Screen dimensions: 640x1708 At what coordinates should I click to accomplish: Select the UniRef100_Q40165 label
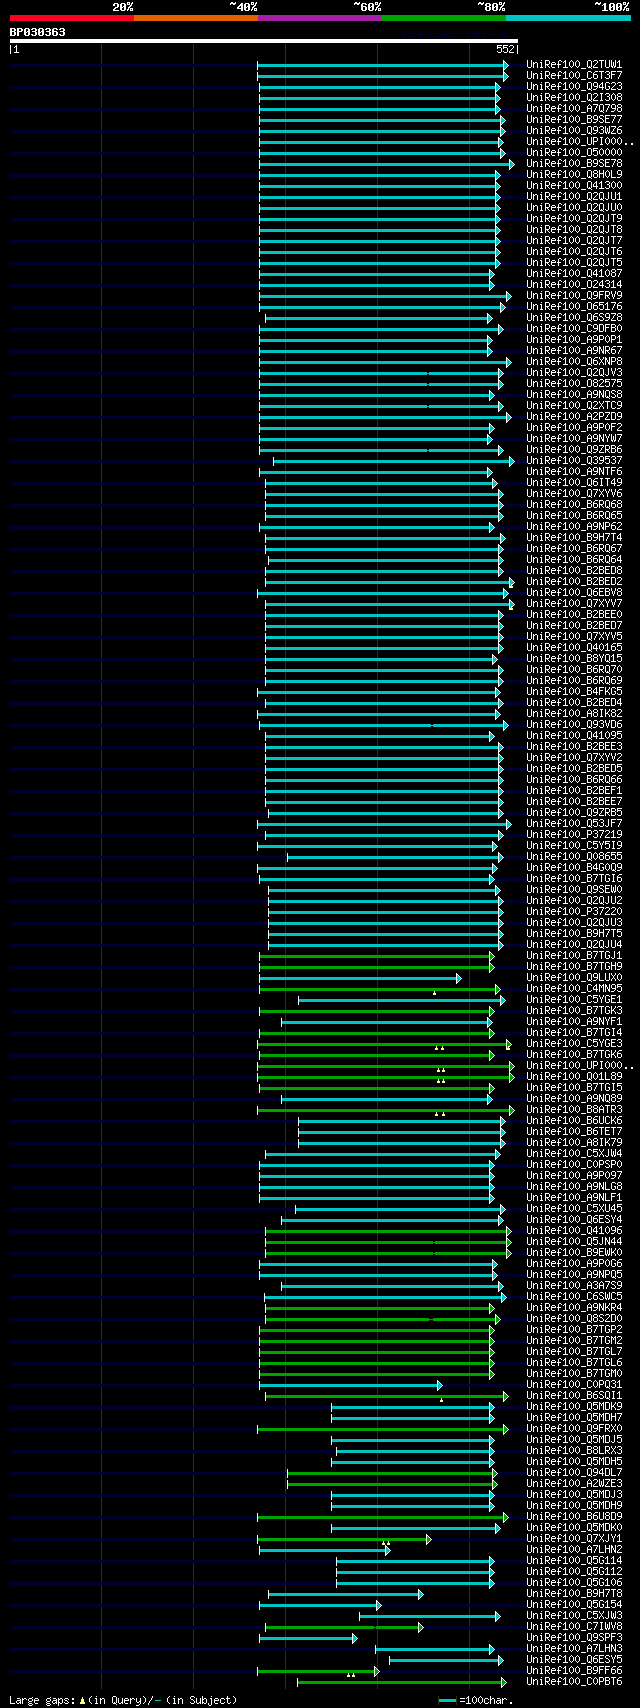coord(574,647)
